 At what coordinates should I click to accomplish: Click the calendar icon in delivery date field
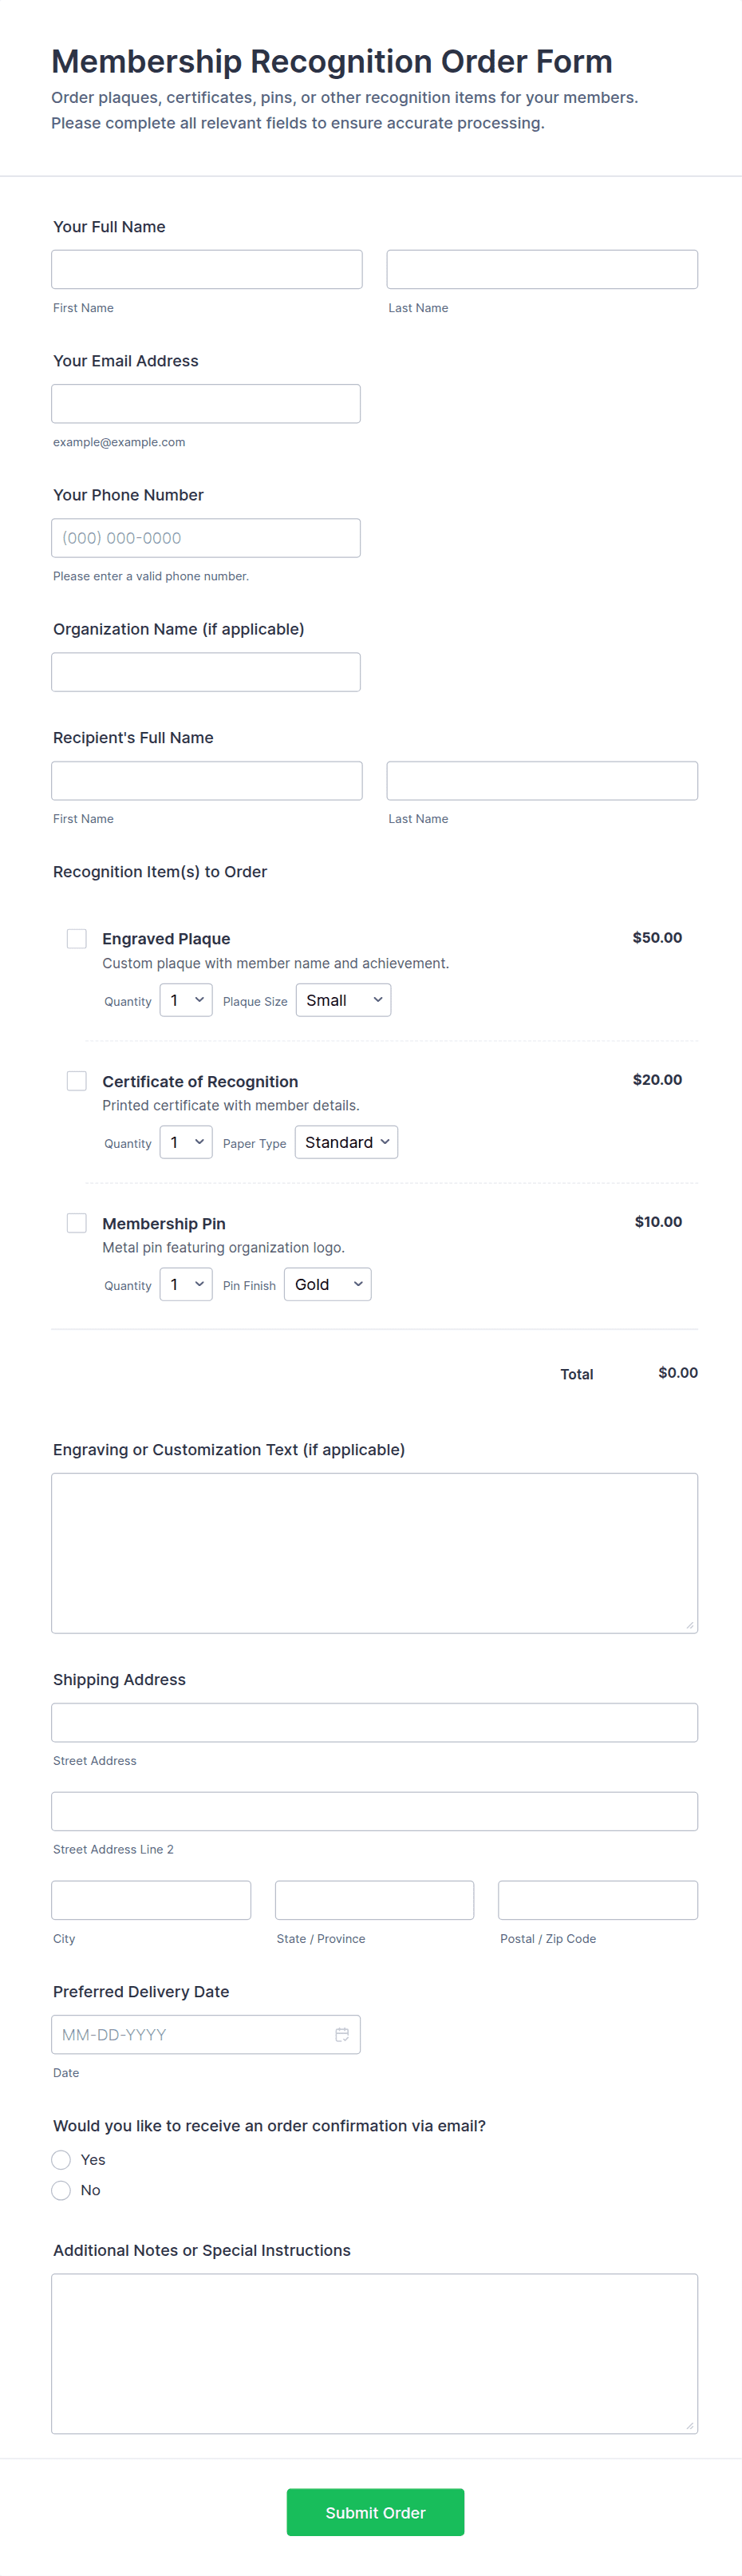coord(341,2034)
